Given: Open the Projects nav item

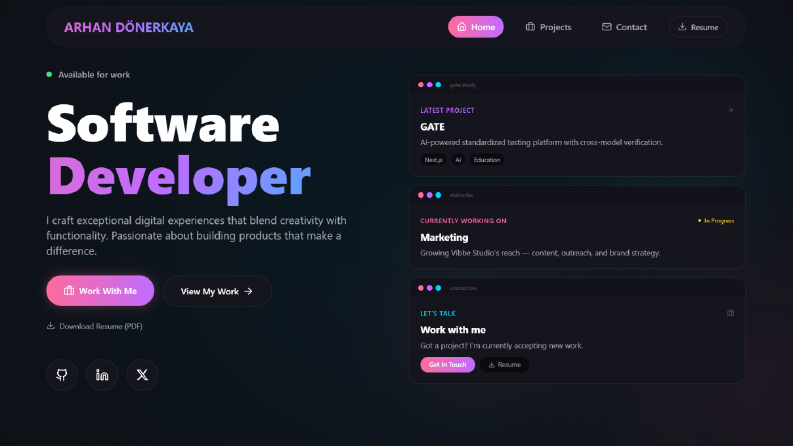Looking at the screenshot, I should tap(548, 27).
